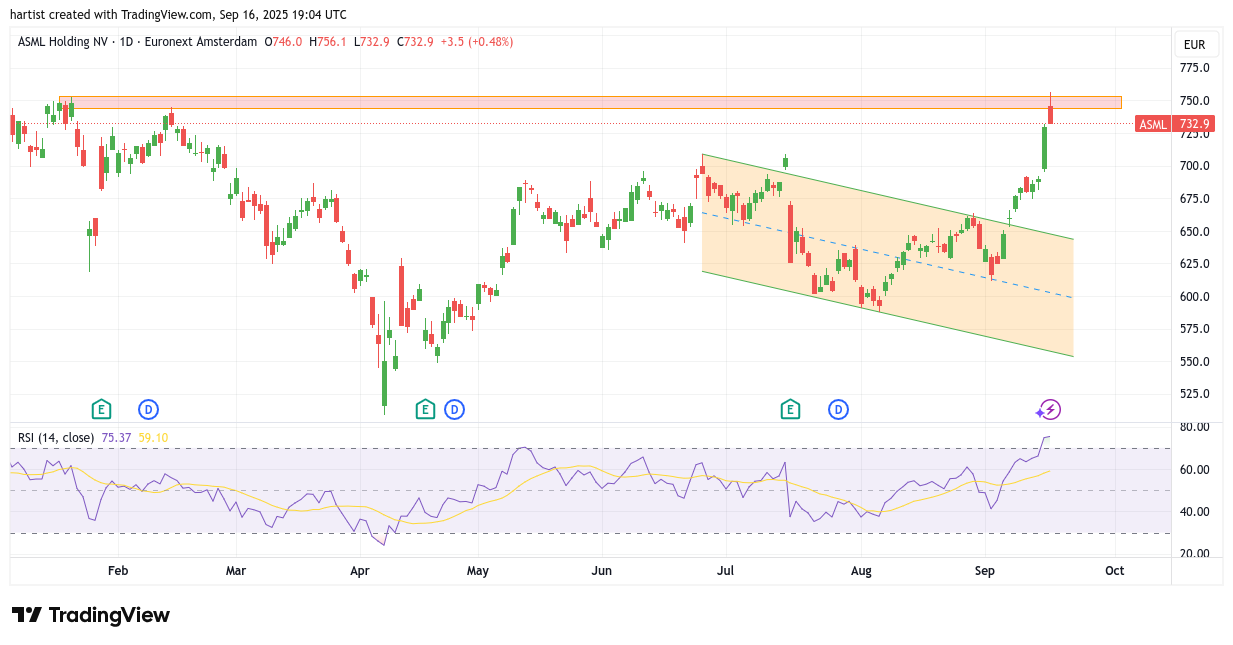Viewport: 1233px width, 645px height.
Task: Open the EUR currency selector
Action: [1194, 45]
